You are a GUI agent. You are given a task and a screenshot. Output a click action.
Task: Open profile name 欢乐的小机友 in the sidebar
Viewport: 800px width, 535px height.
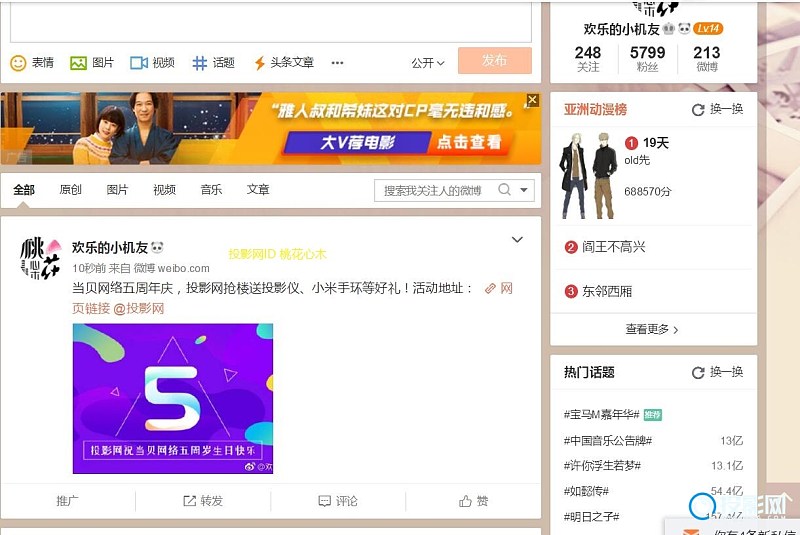pyautogui.click(x=621, y=29)
